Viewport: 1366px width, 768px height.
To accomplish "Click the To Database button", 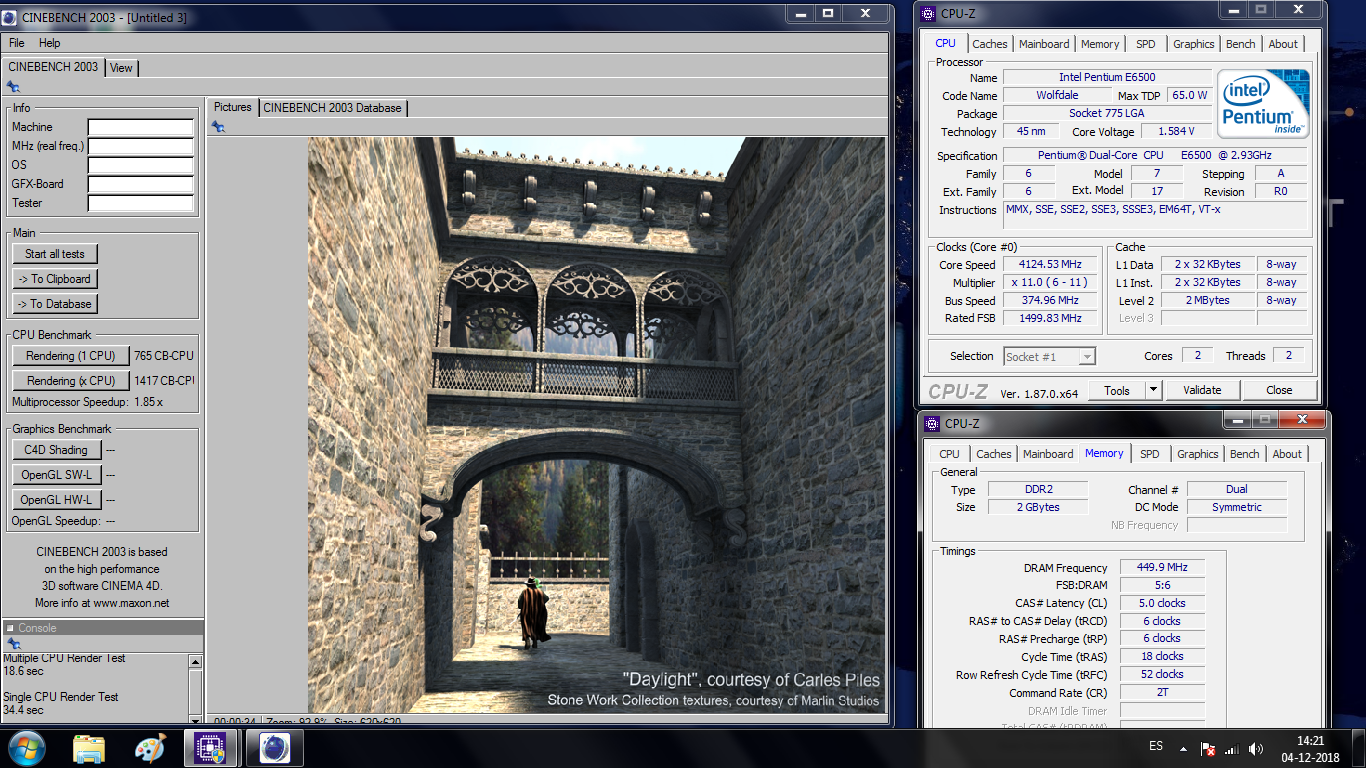I will pos(55,304).
